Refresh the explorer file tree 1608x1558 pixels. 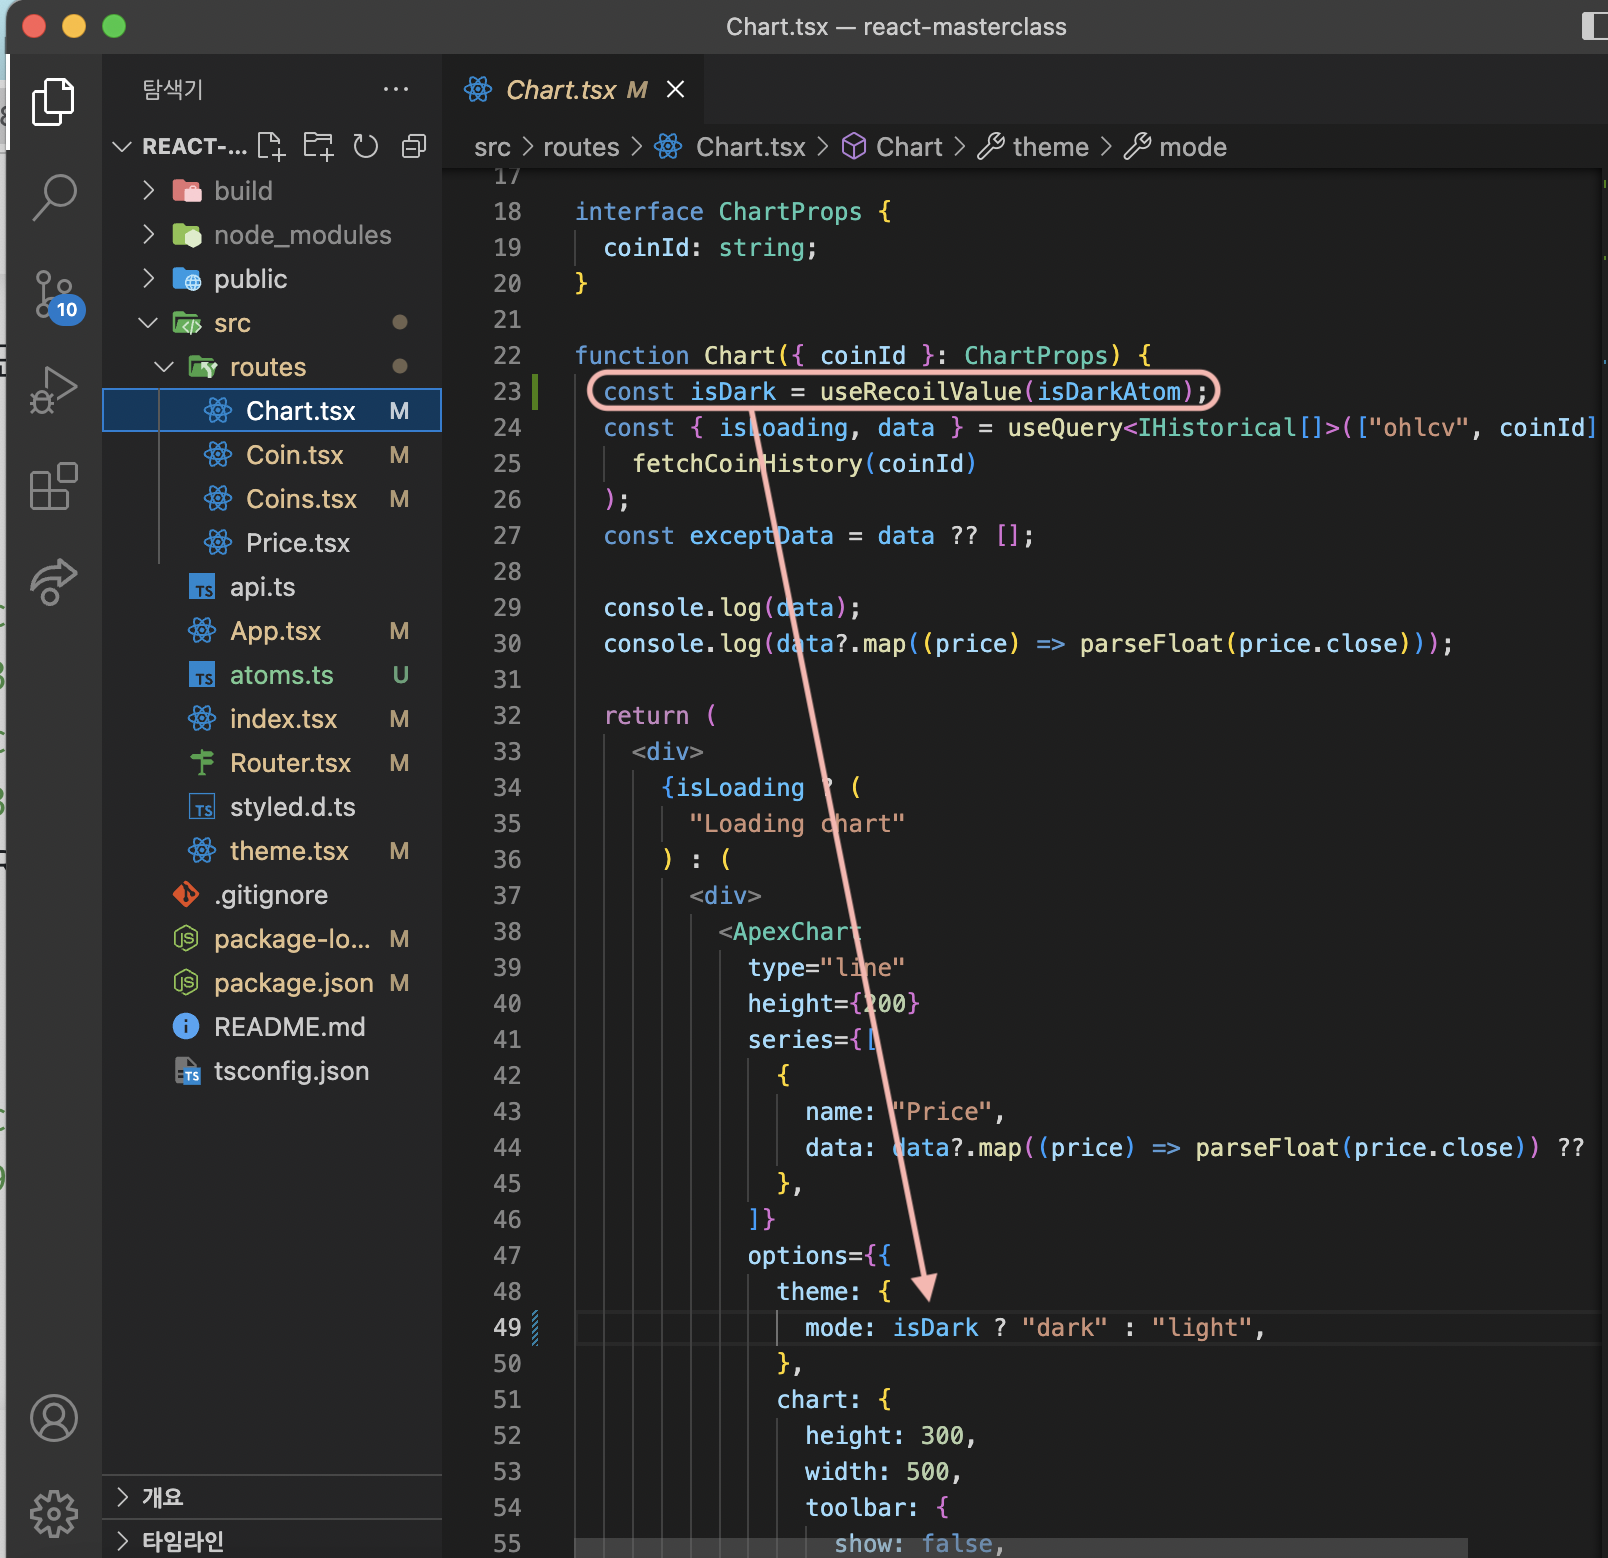click(366, 147)
